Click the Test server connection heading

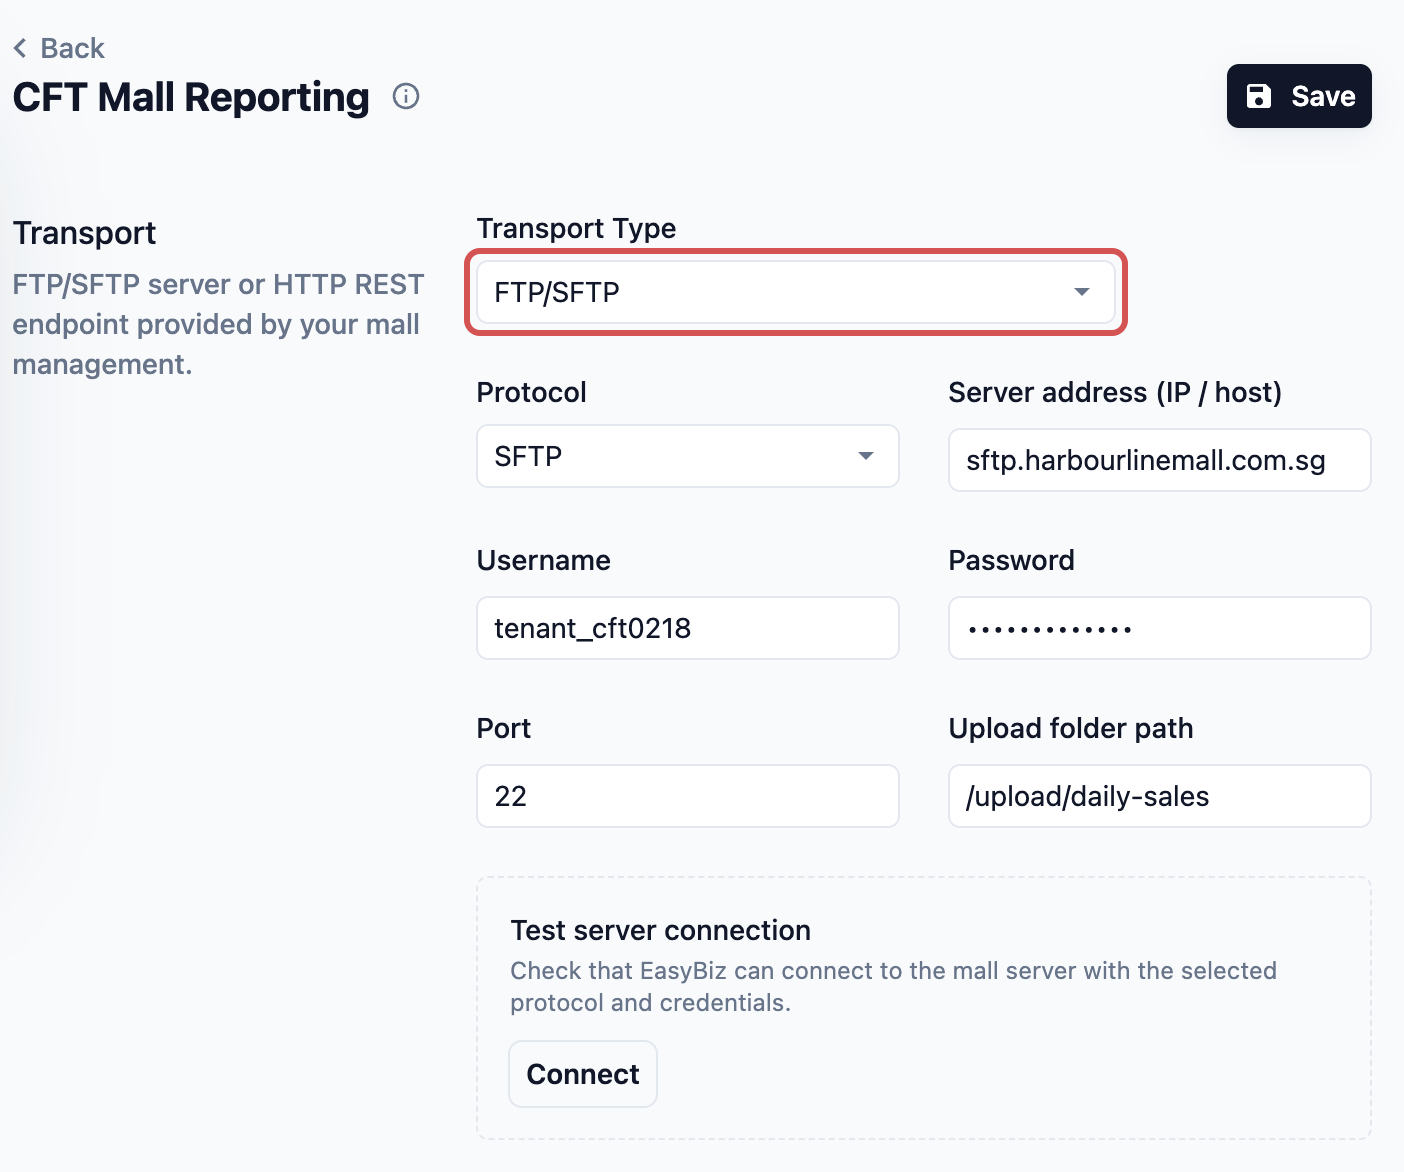click(x=661, y=930)
